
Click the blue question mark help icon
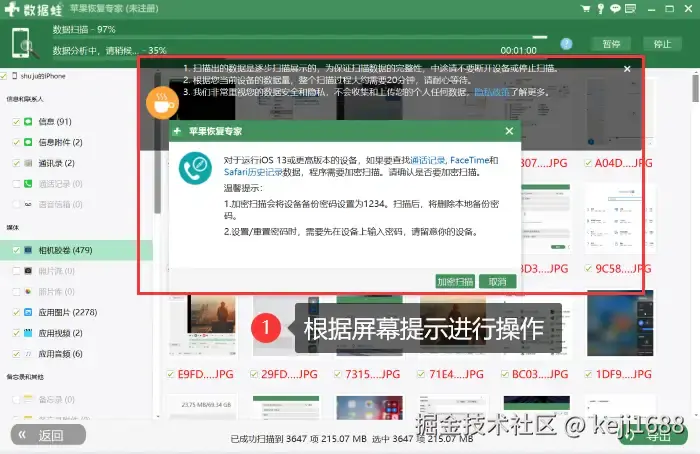[x=567, y=44]
